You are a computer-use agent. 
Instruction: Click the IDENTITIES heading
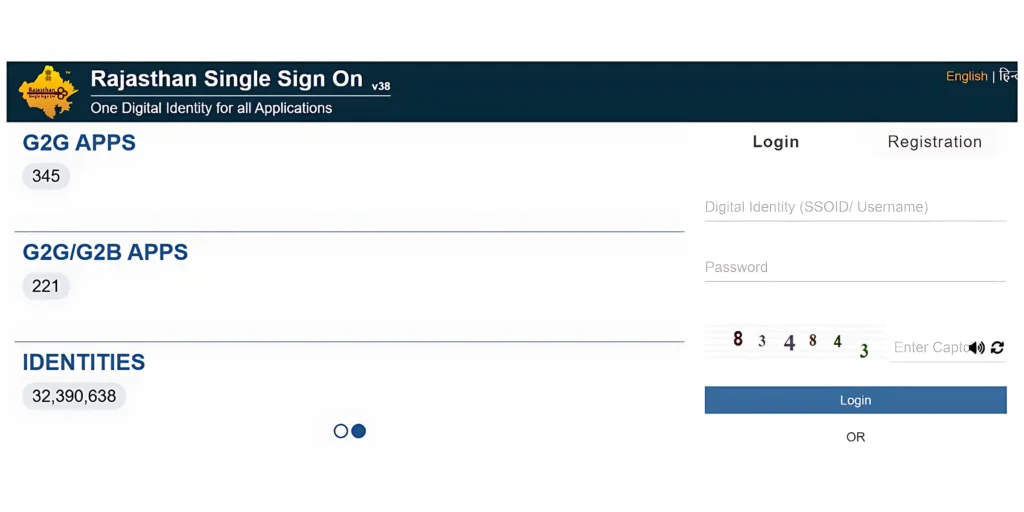[x=84, y=362]
